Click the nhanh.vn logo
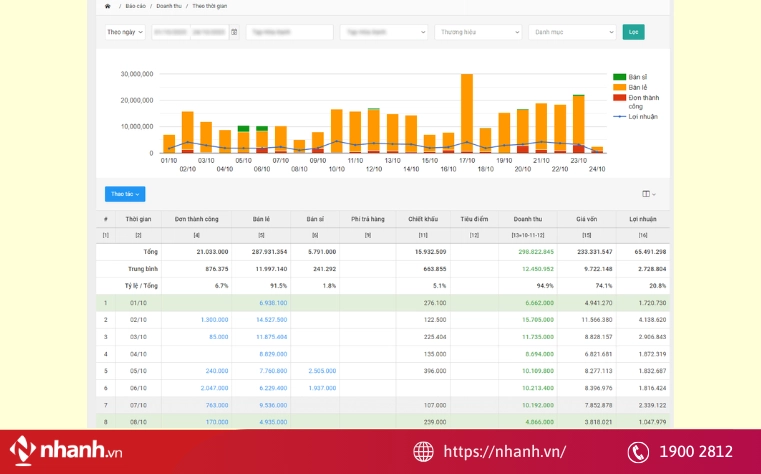The image size is (761, 474). (x=66, y=451)
